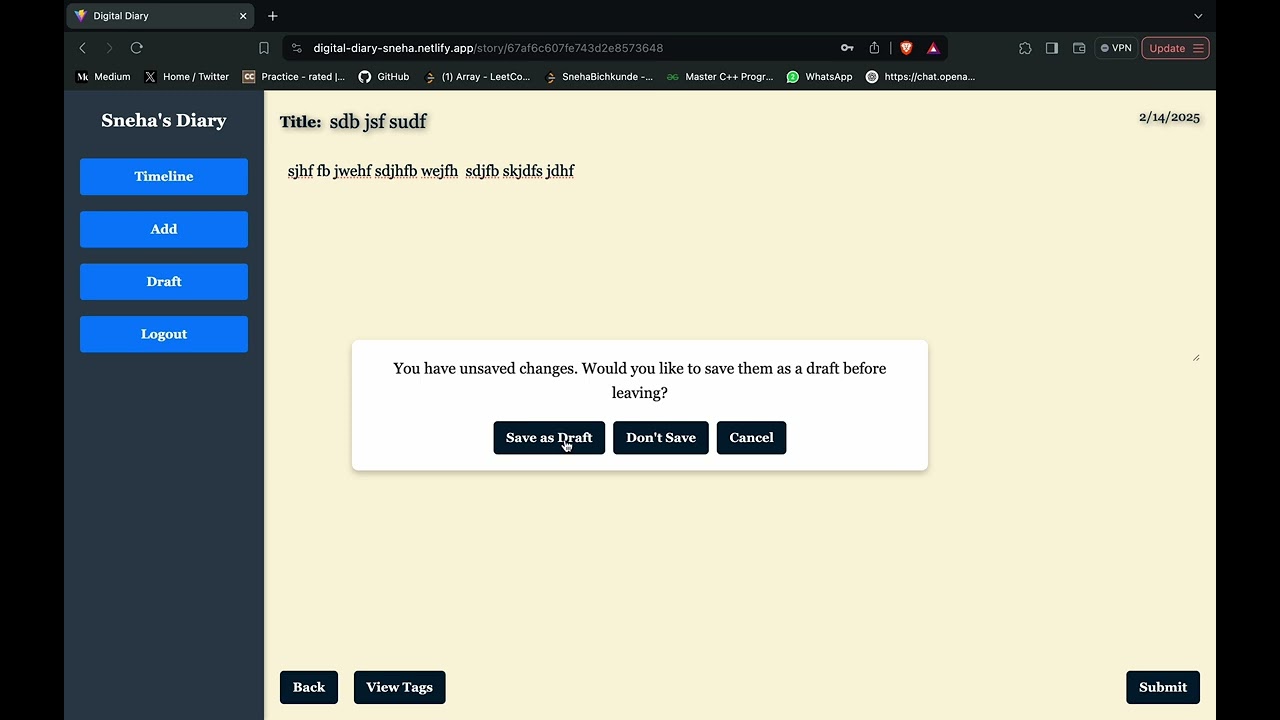This screenshot has width=1280, height=720.
Task: Open the extensions puzzle icon
Action: coord(1025,48)
